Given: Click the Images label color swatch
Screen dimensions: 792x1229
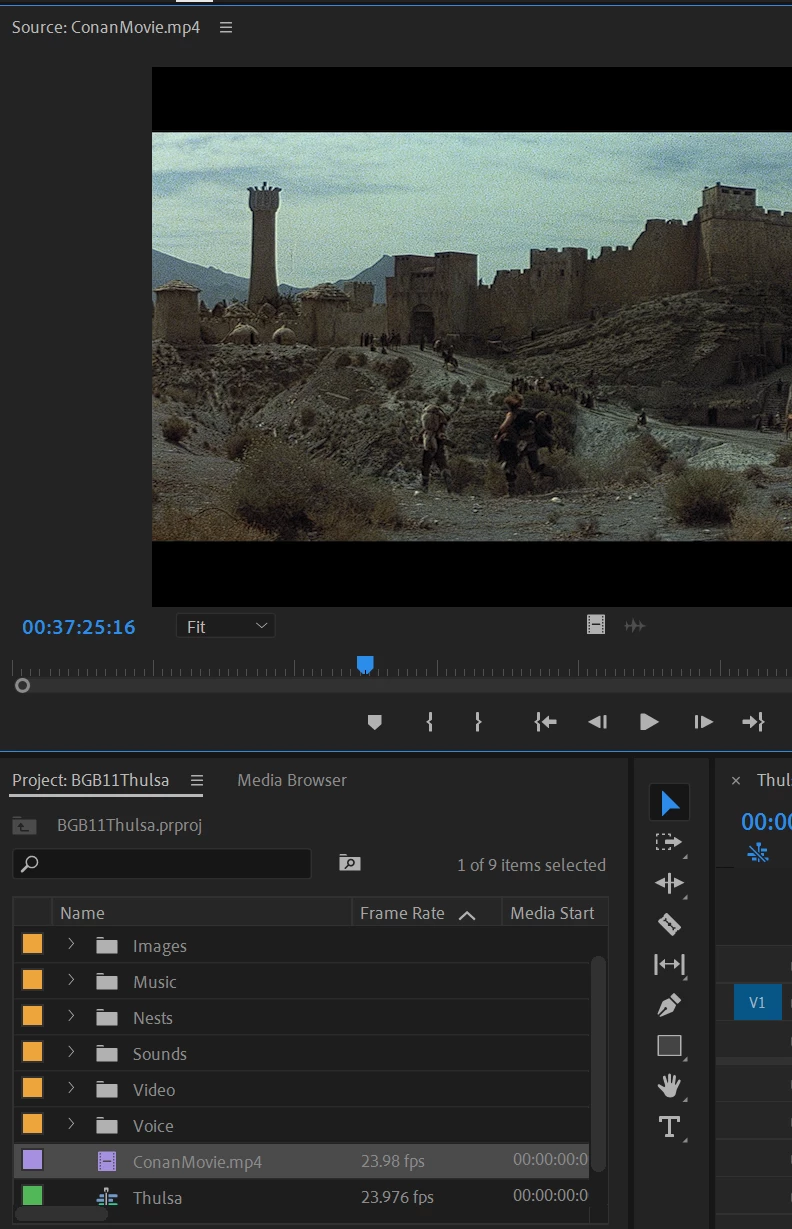Looking at the screenshot, I should coord(32,944).
